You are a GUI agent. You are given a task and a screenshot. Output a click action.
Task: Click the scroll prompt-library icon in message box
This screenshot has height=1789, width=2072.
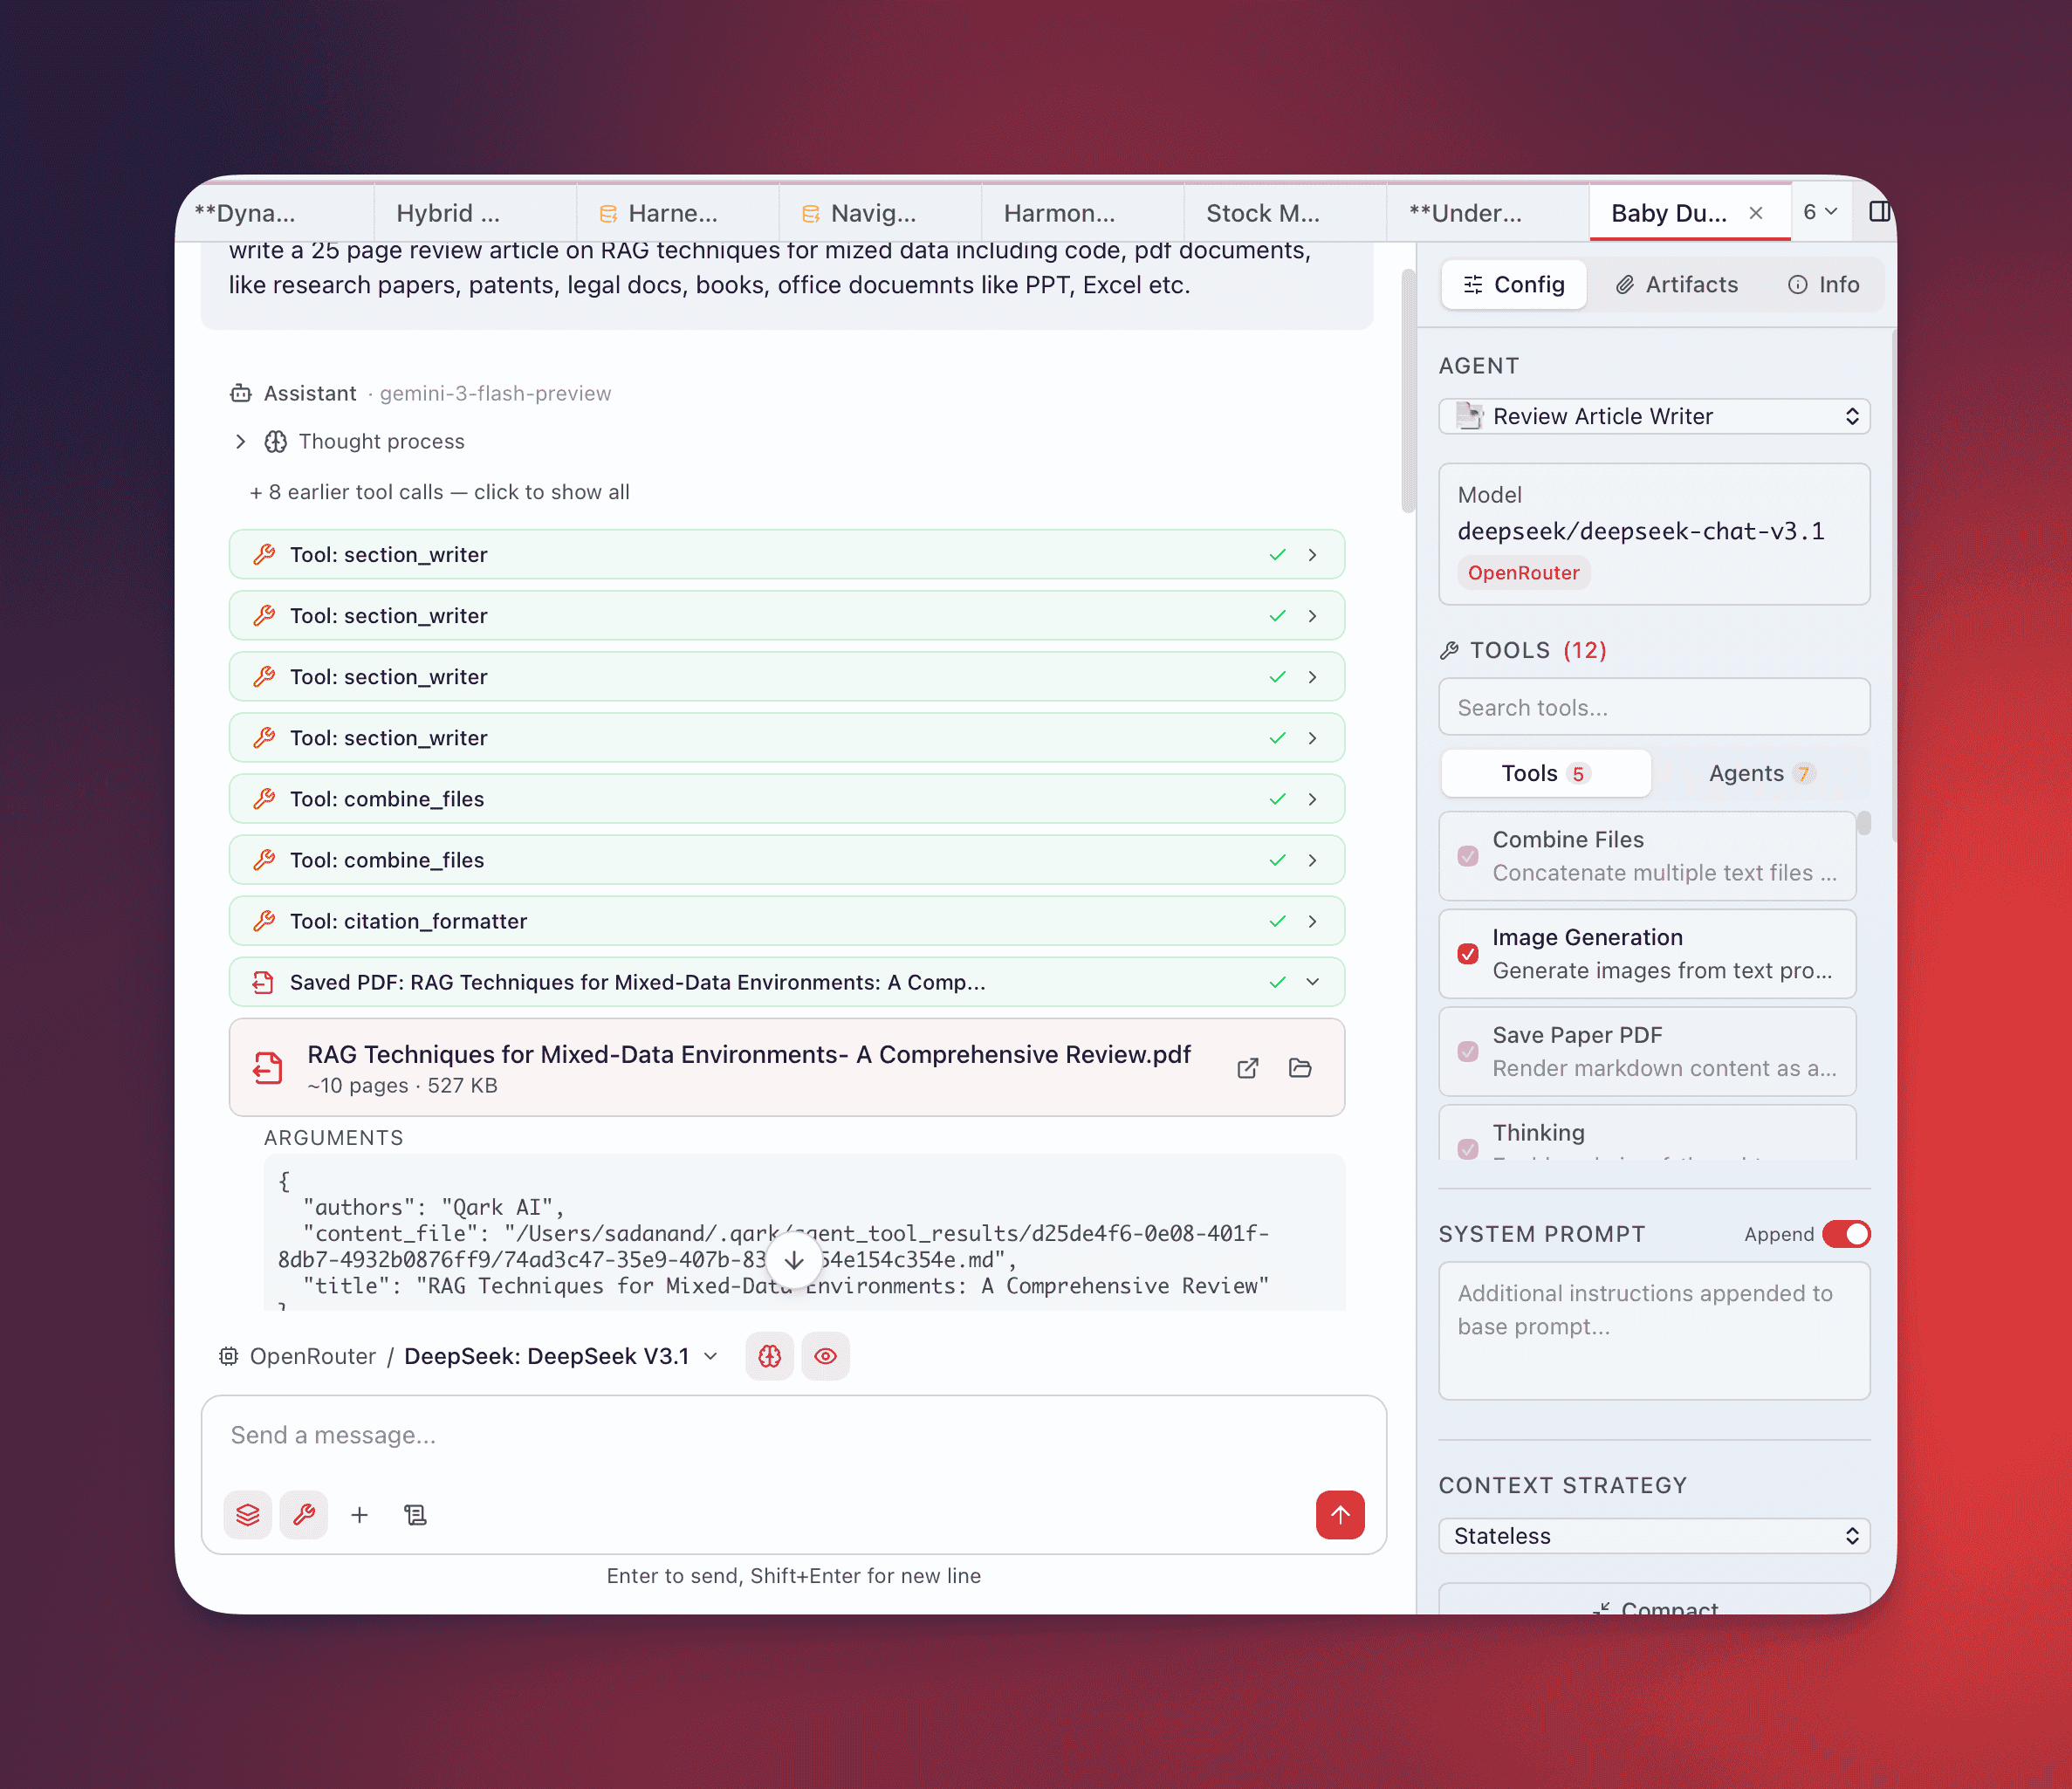coord(415,1515)
